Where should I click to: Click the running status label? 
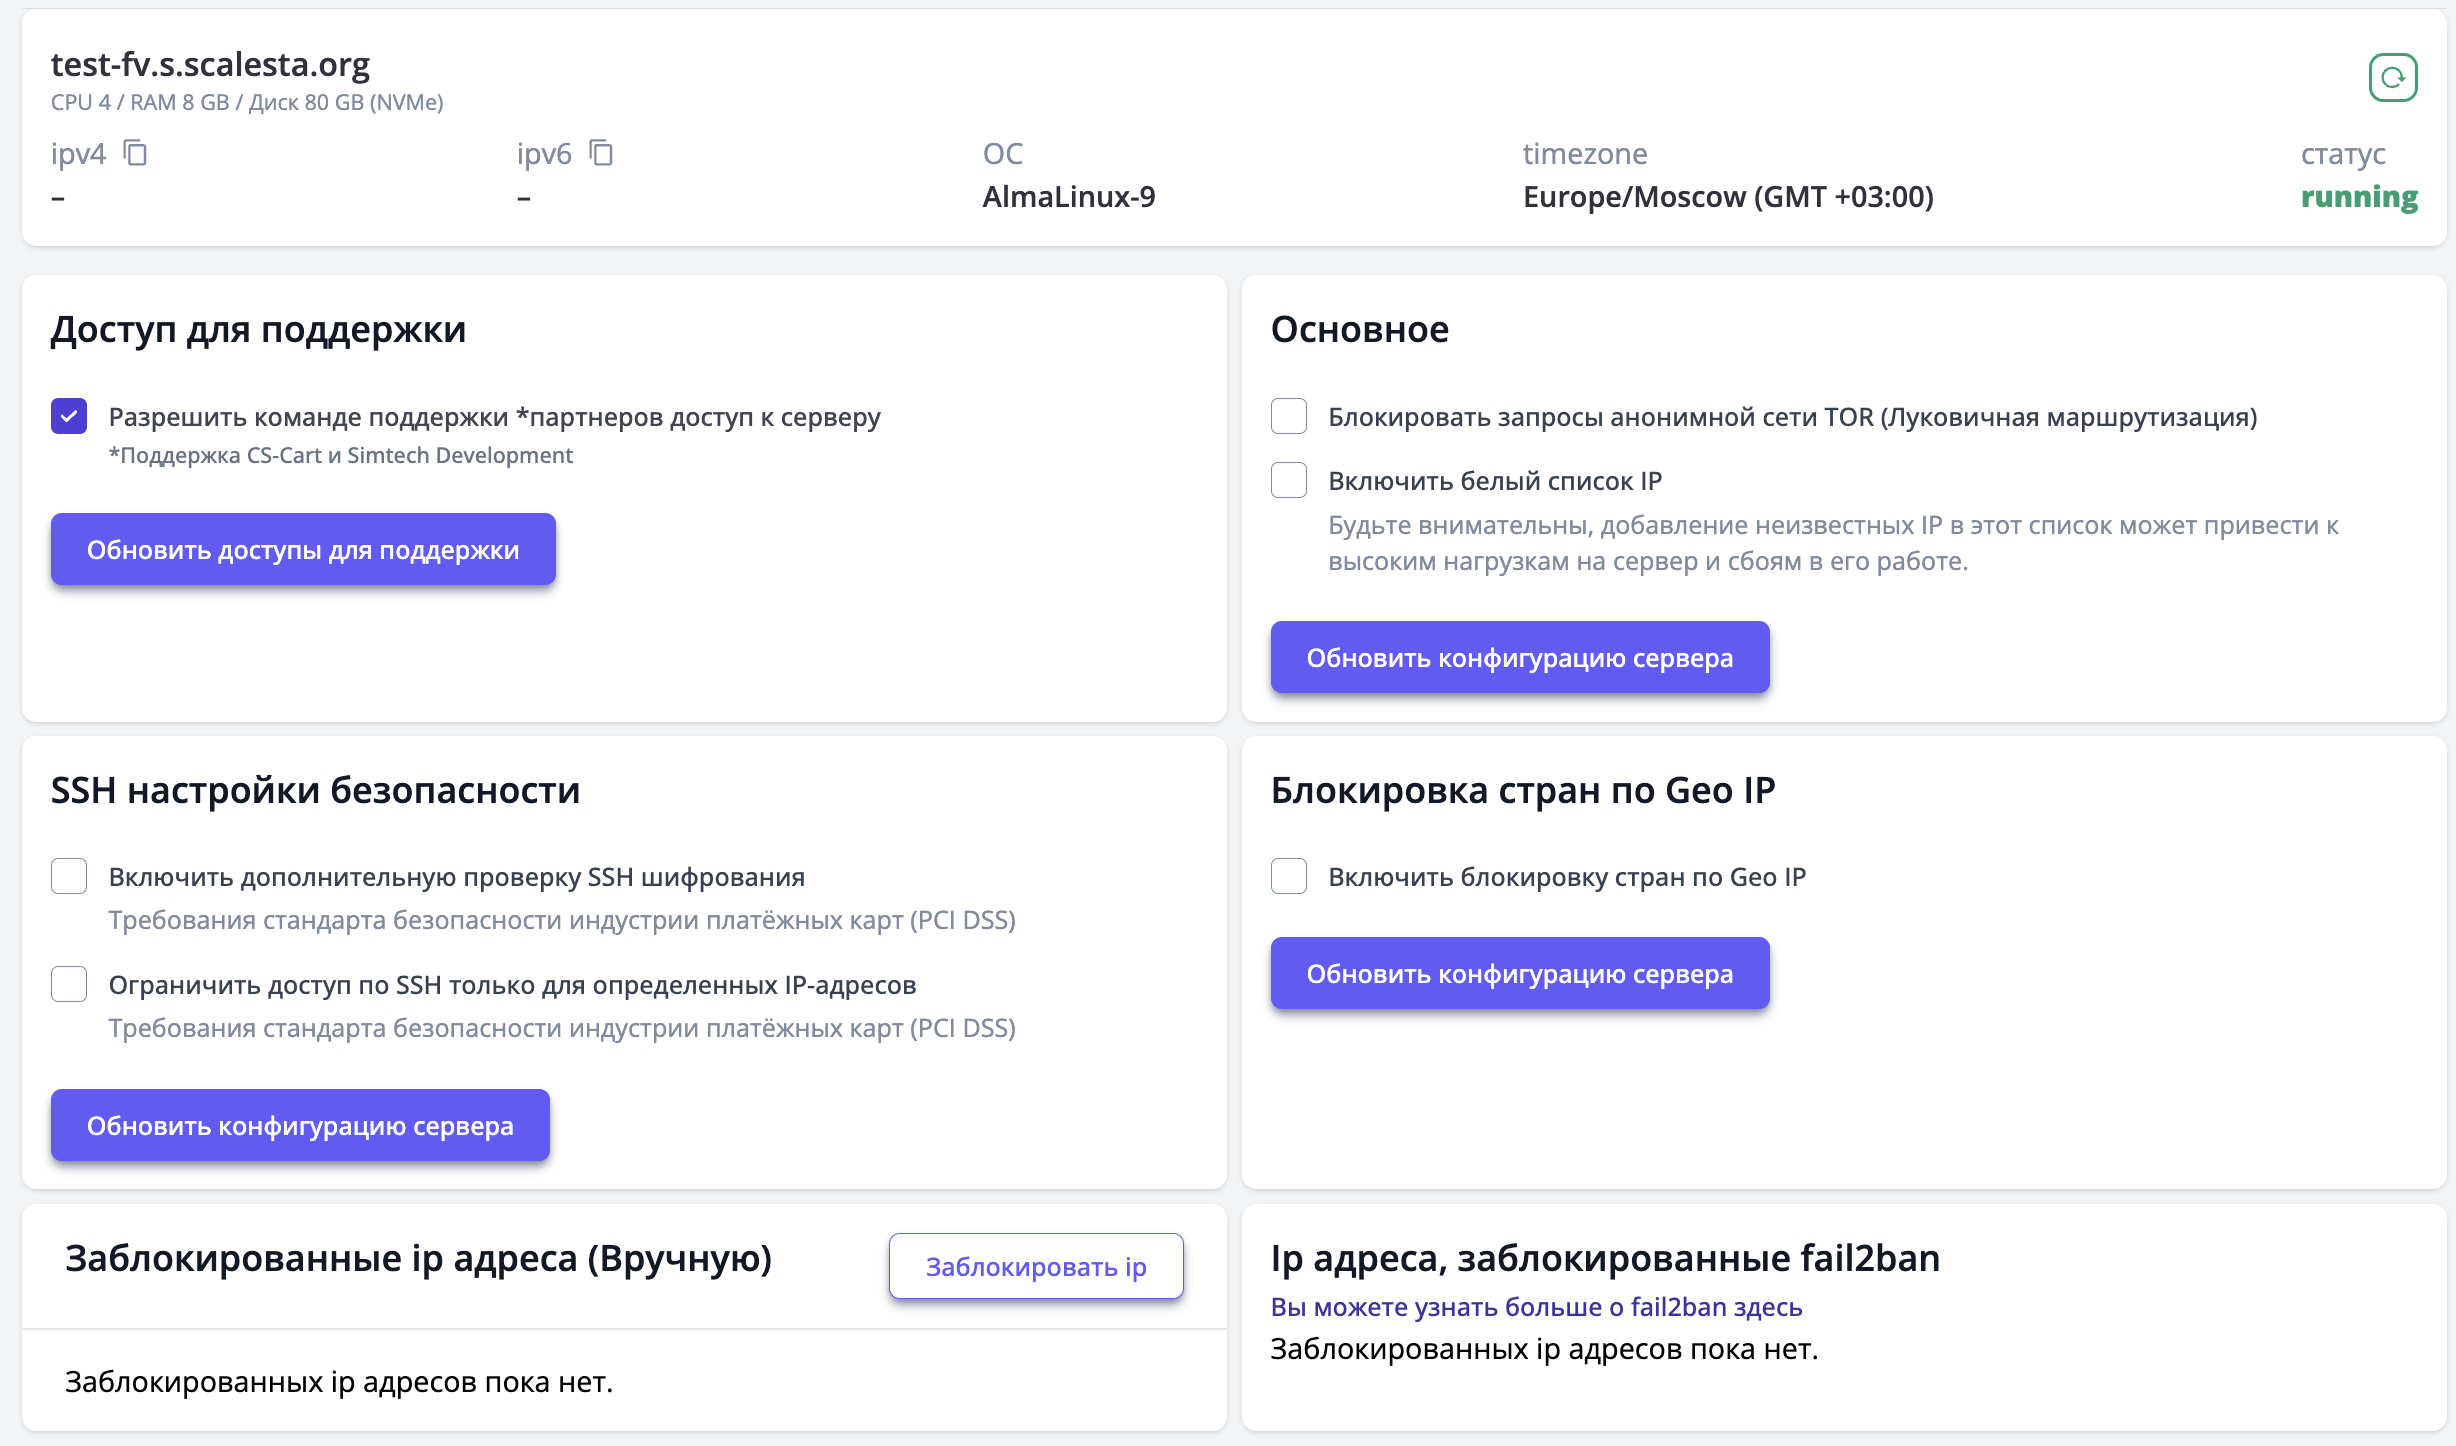pyautogui.click(x=2358, y=197)
